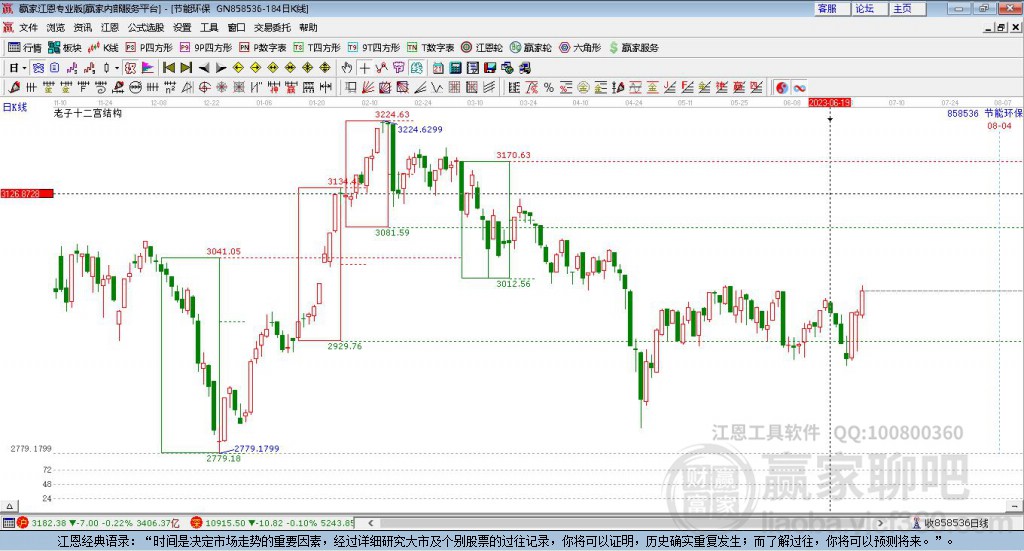Open the 工具 menu
Screen dimensions: 1024x551
tap(209, 27)
